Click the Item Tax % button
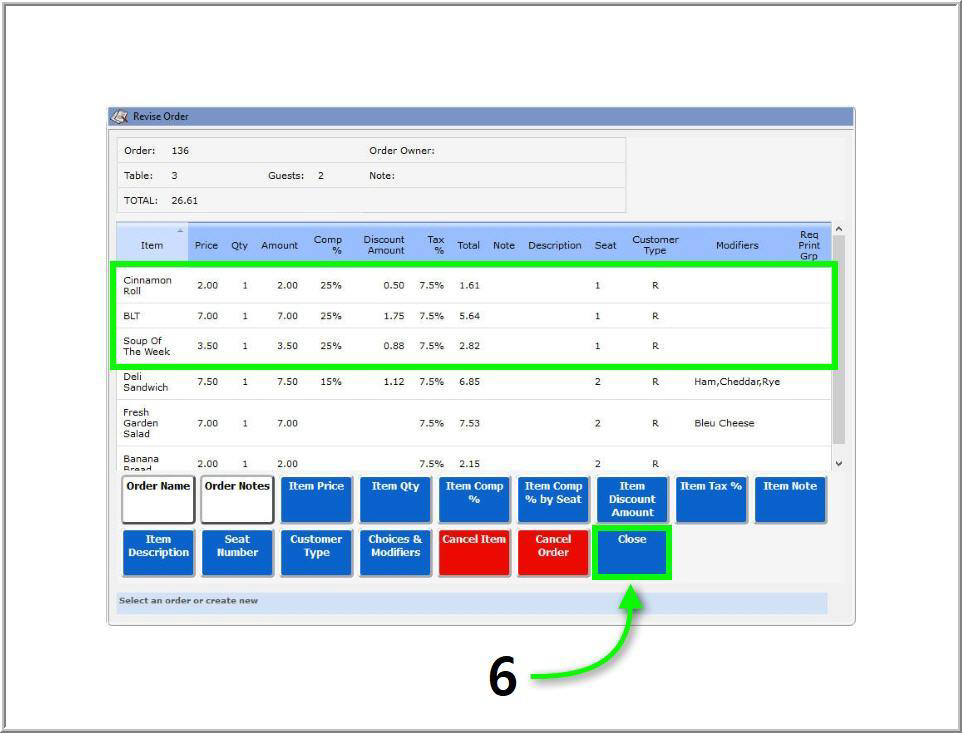Image resolution: width=962 pixels, height=733 pixels. pos(711,499)
